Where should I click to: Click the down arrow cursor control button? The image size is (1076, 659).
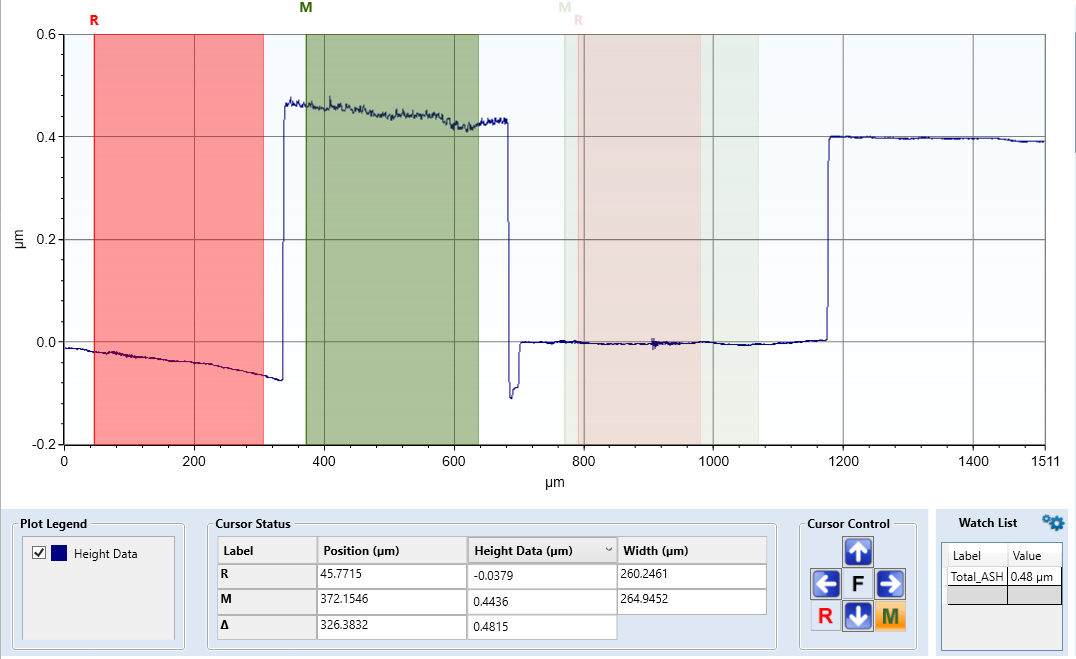click(858, 616)
